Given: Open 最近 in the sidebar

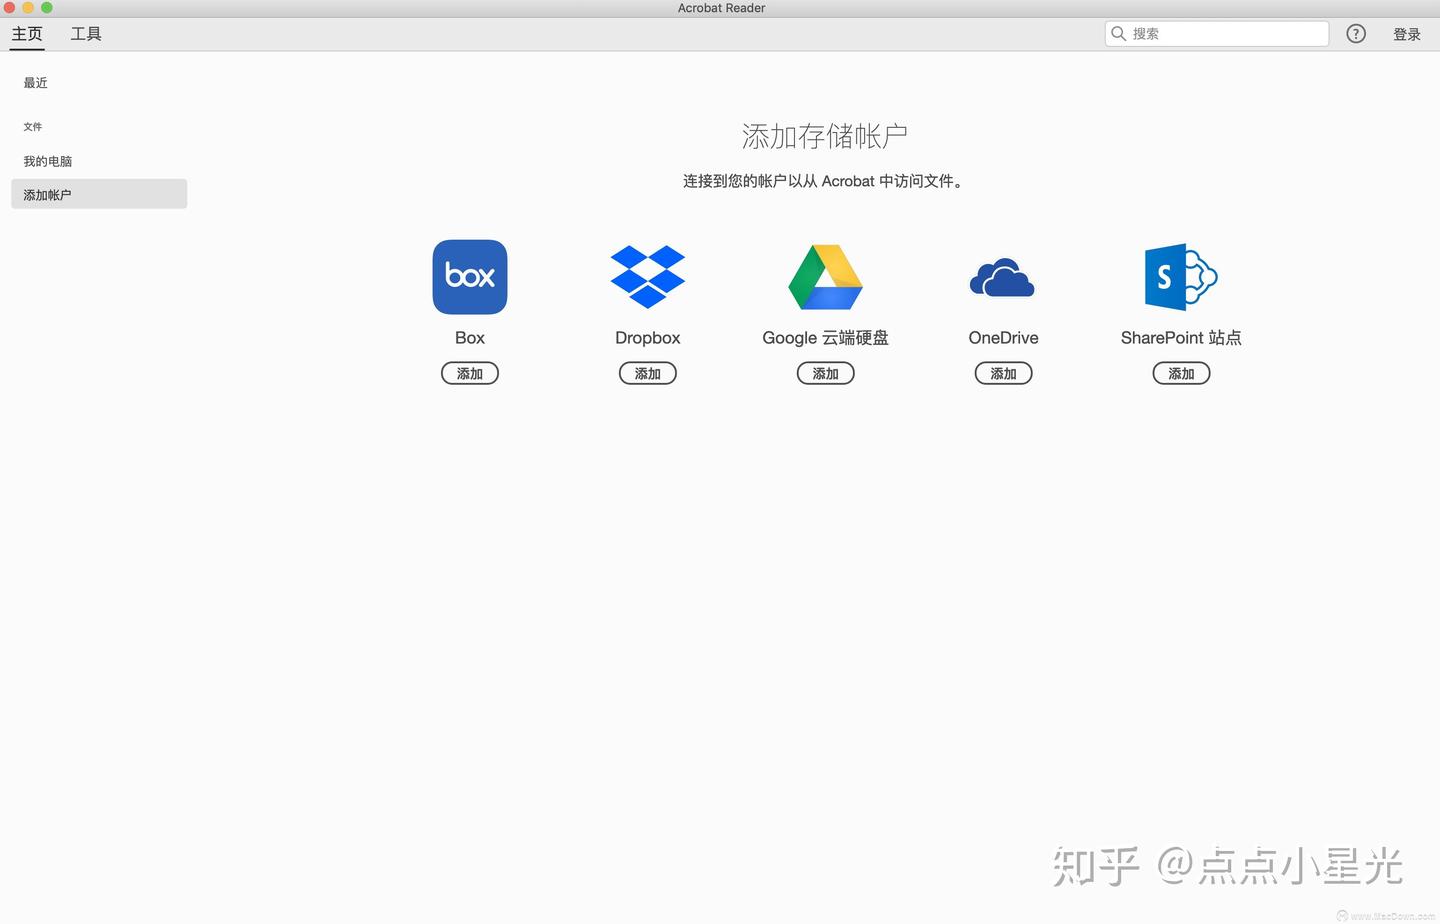Looking at the screenshot, I should tap(35, 83).
